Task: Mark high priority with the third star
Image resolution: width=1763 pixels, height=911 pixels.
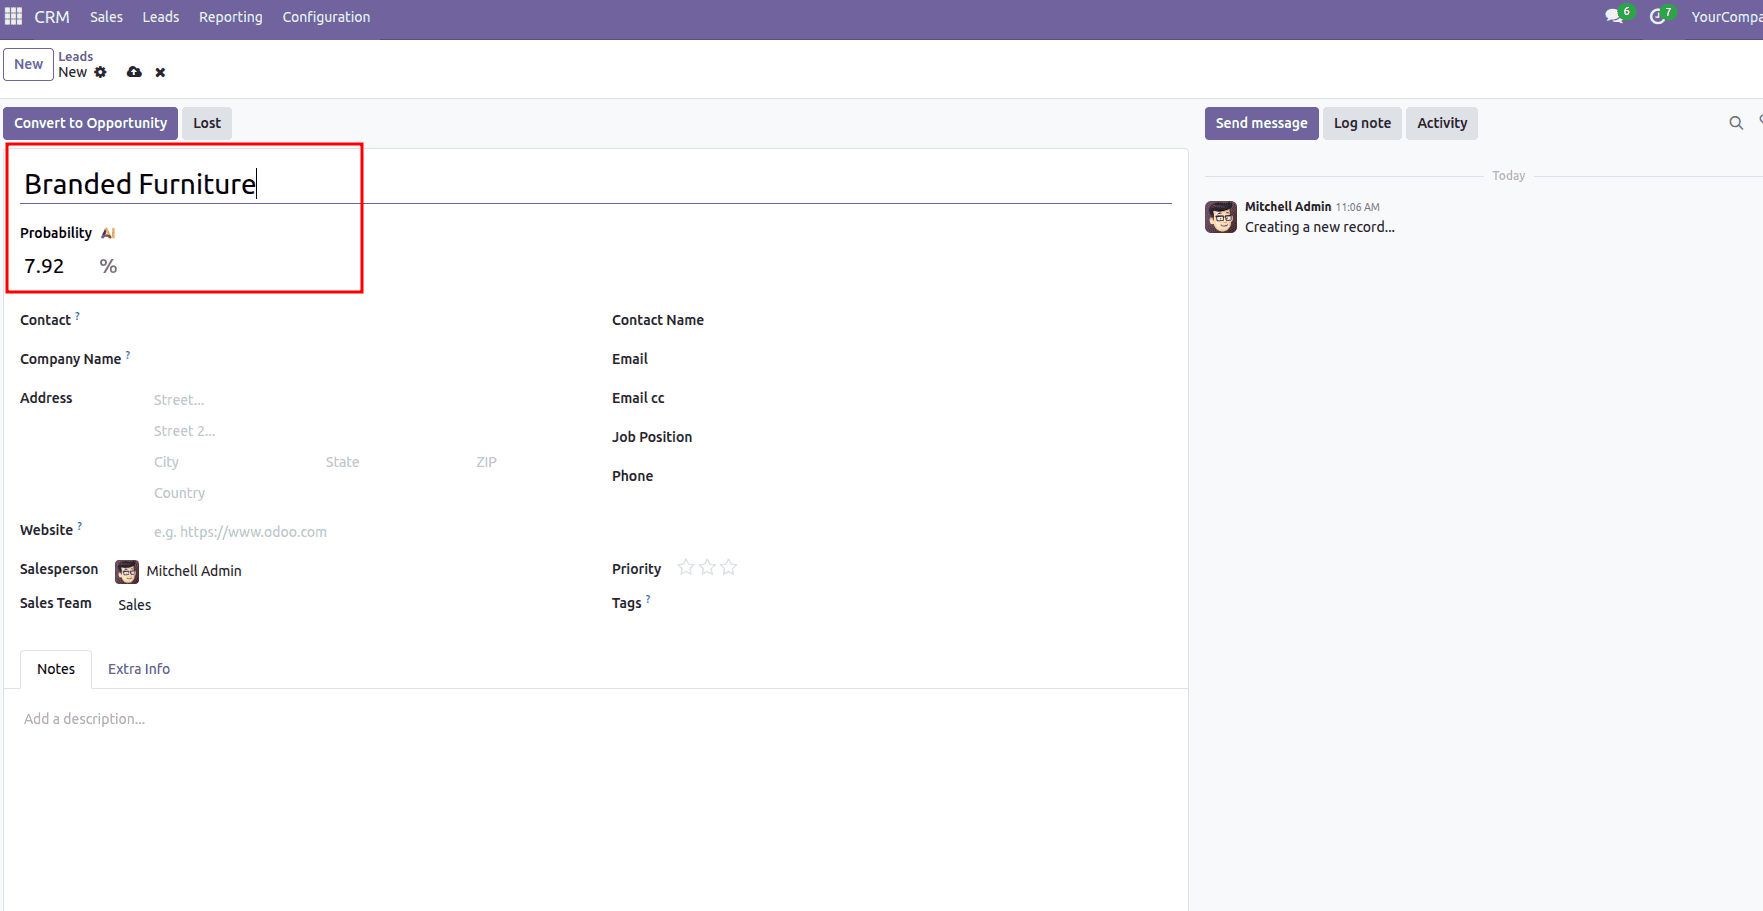Action: coord(729,567)
